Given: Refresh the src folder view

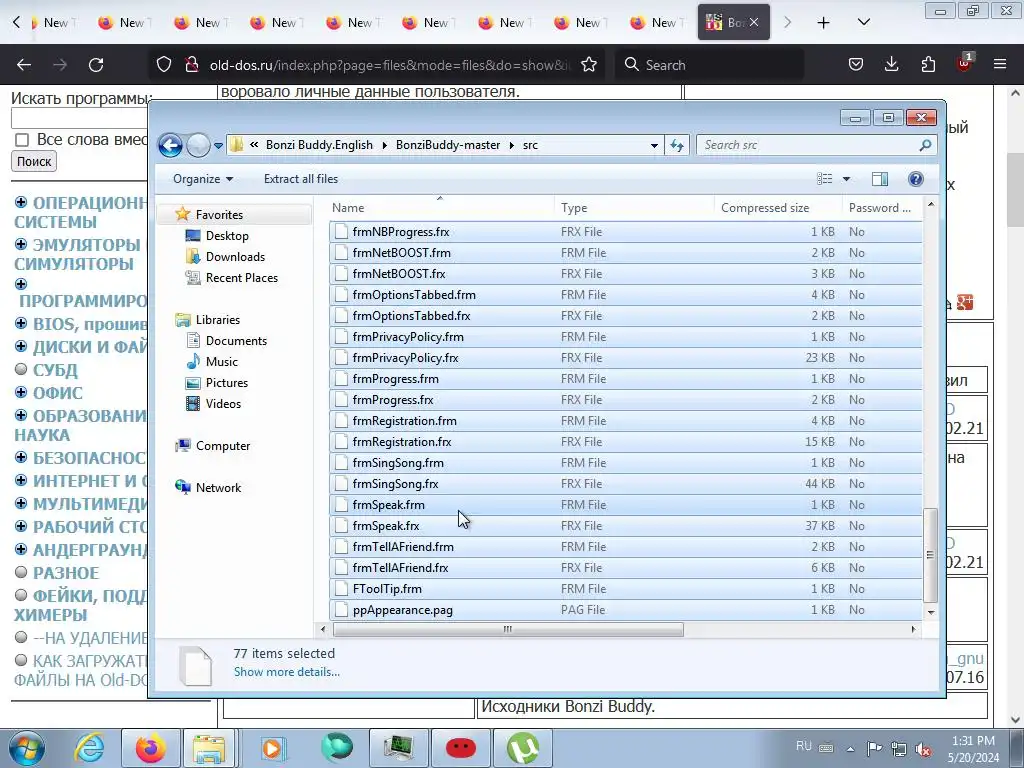Looking at the screenshot, I should coord(677,145).
